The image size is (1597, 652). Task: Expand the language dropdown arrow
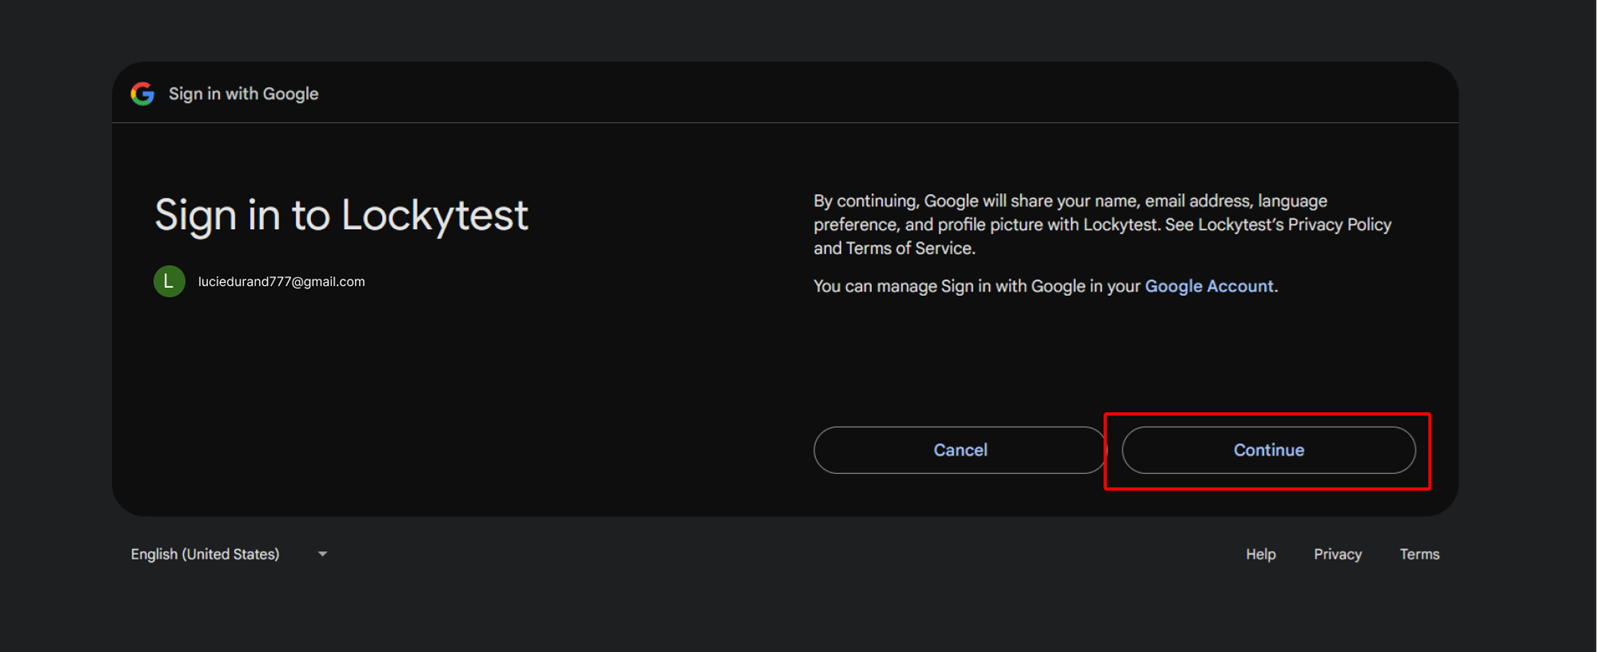pyautogui.click(x=322, y=554)
